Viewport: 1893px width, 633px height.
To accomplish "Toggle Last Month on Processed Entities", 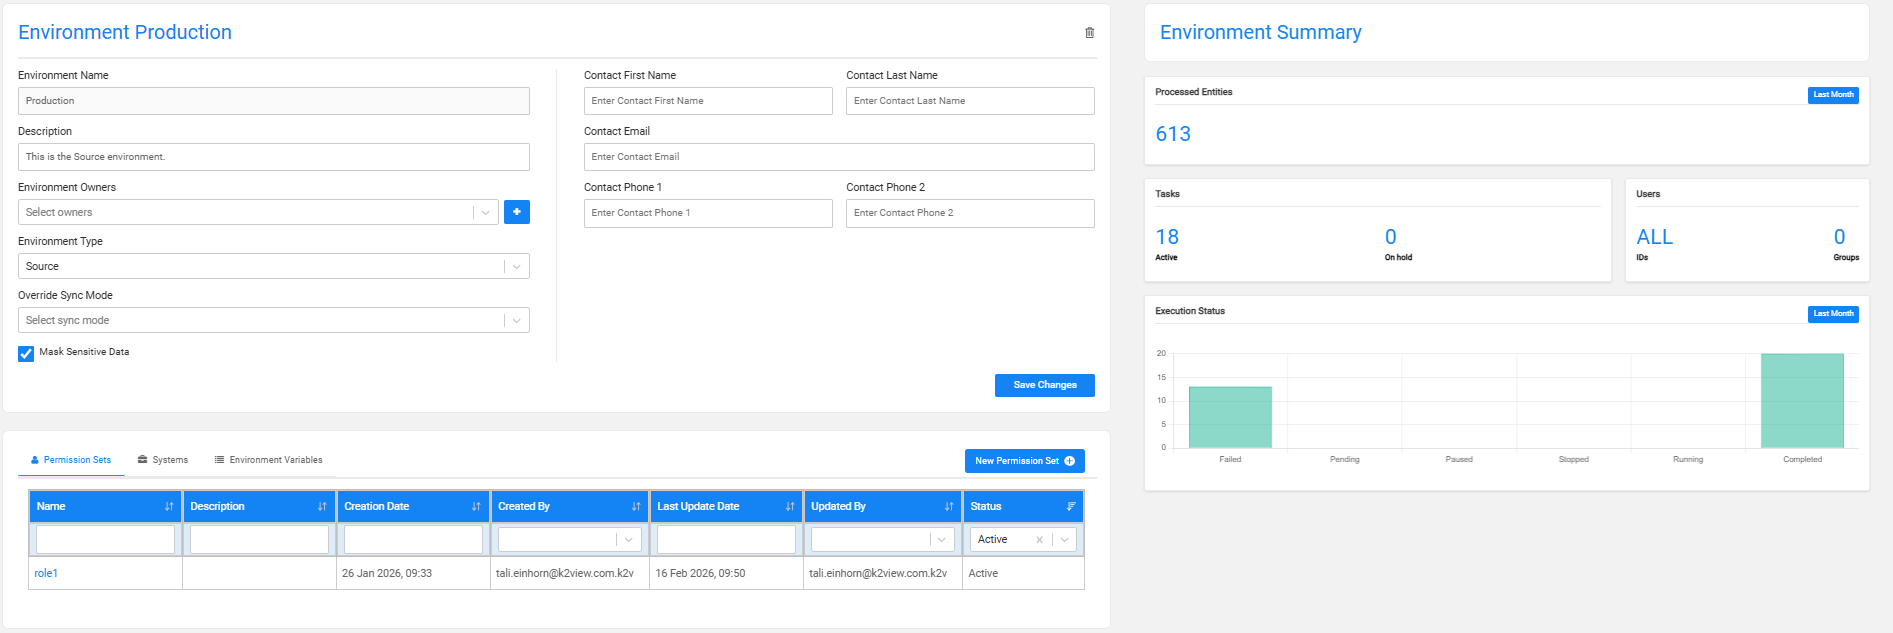I will [1833, 95].
